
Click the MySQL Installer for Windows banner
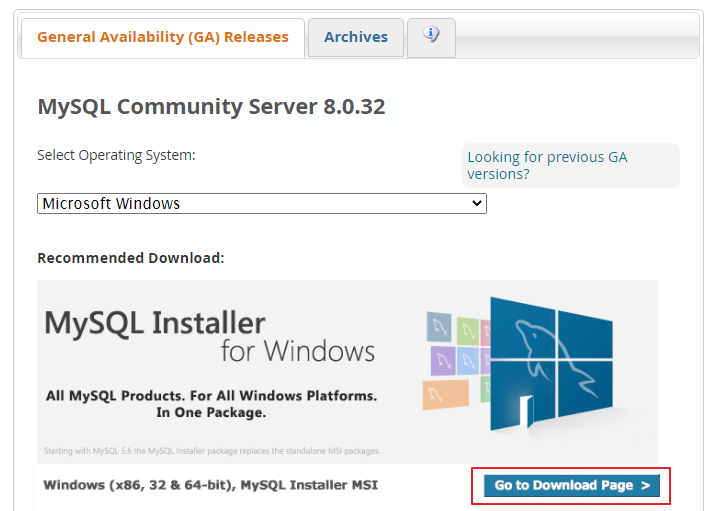point(348,372)
